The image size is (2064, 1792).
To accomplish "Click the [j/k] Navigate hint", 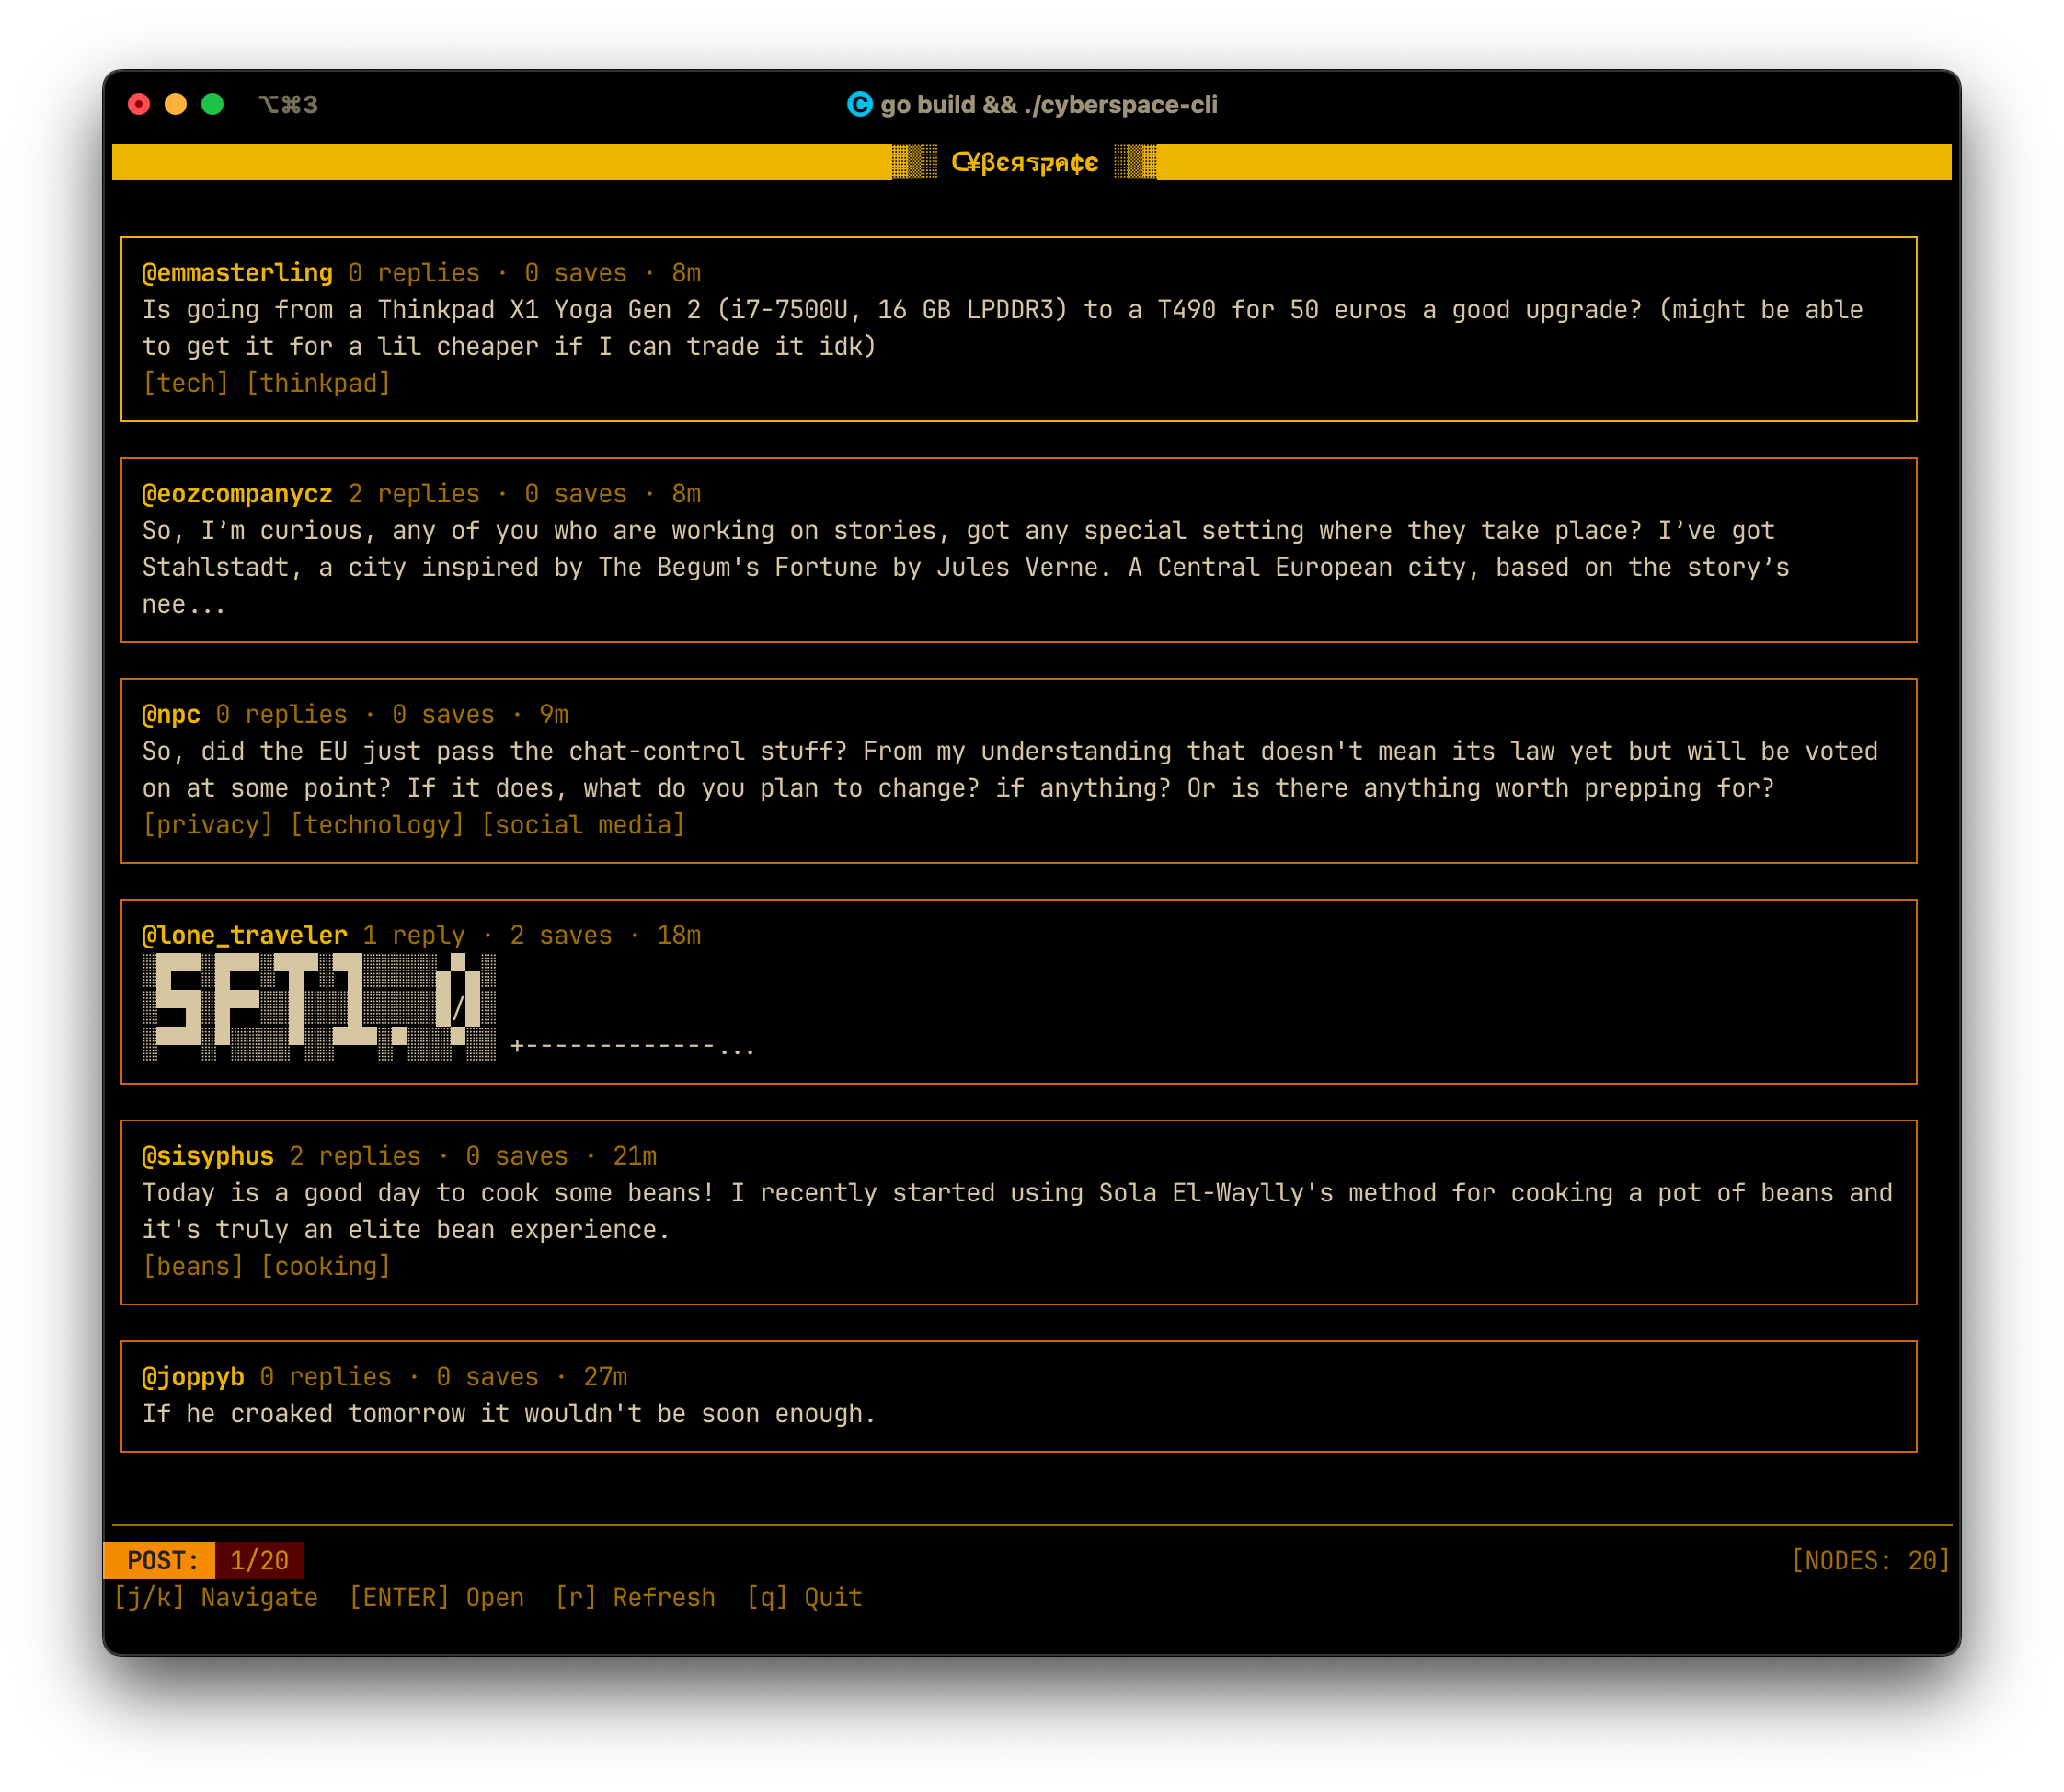I will coord(216,1597).
